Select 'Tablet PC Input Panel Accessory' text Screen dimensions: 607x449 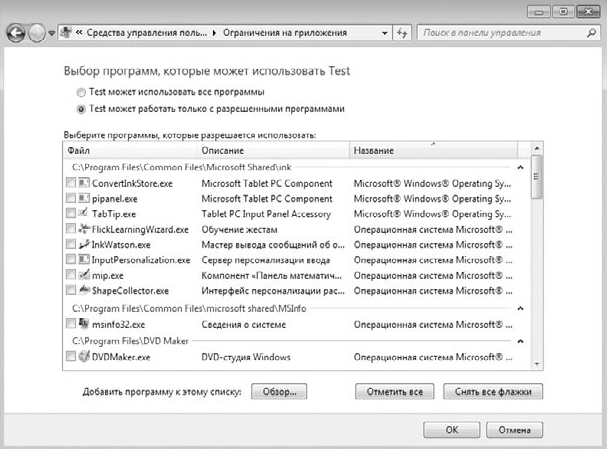point(266,214)
